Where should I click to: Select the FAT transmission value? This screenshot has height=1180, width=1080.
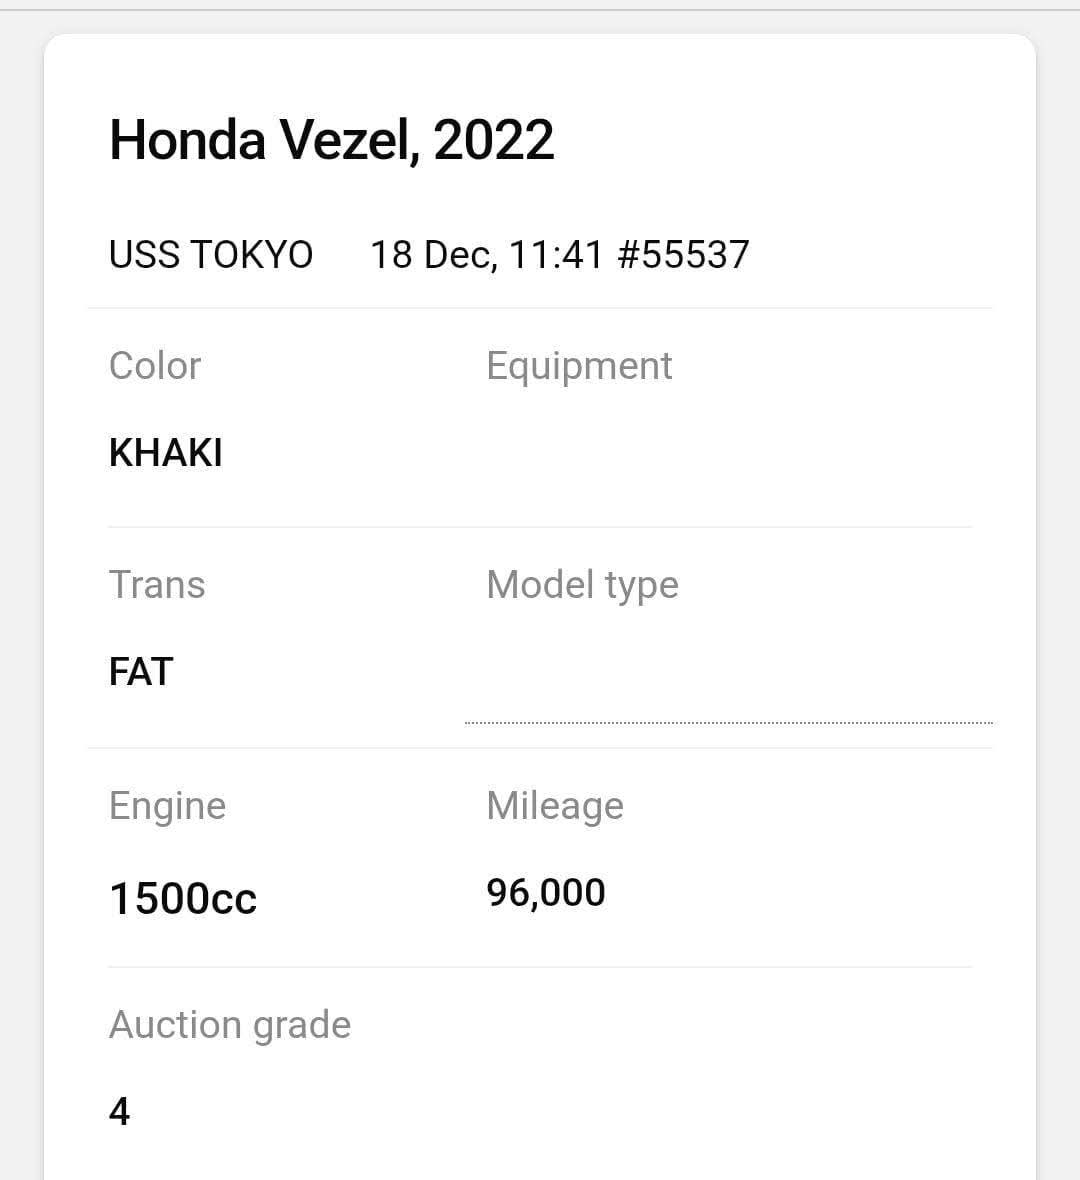click(x=141, y=672)
